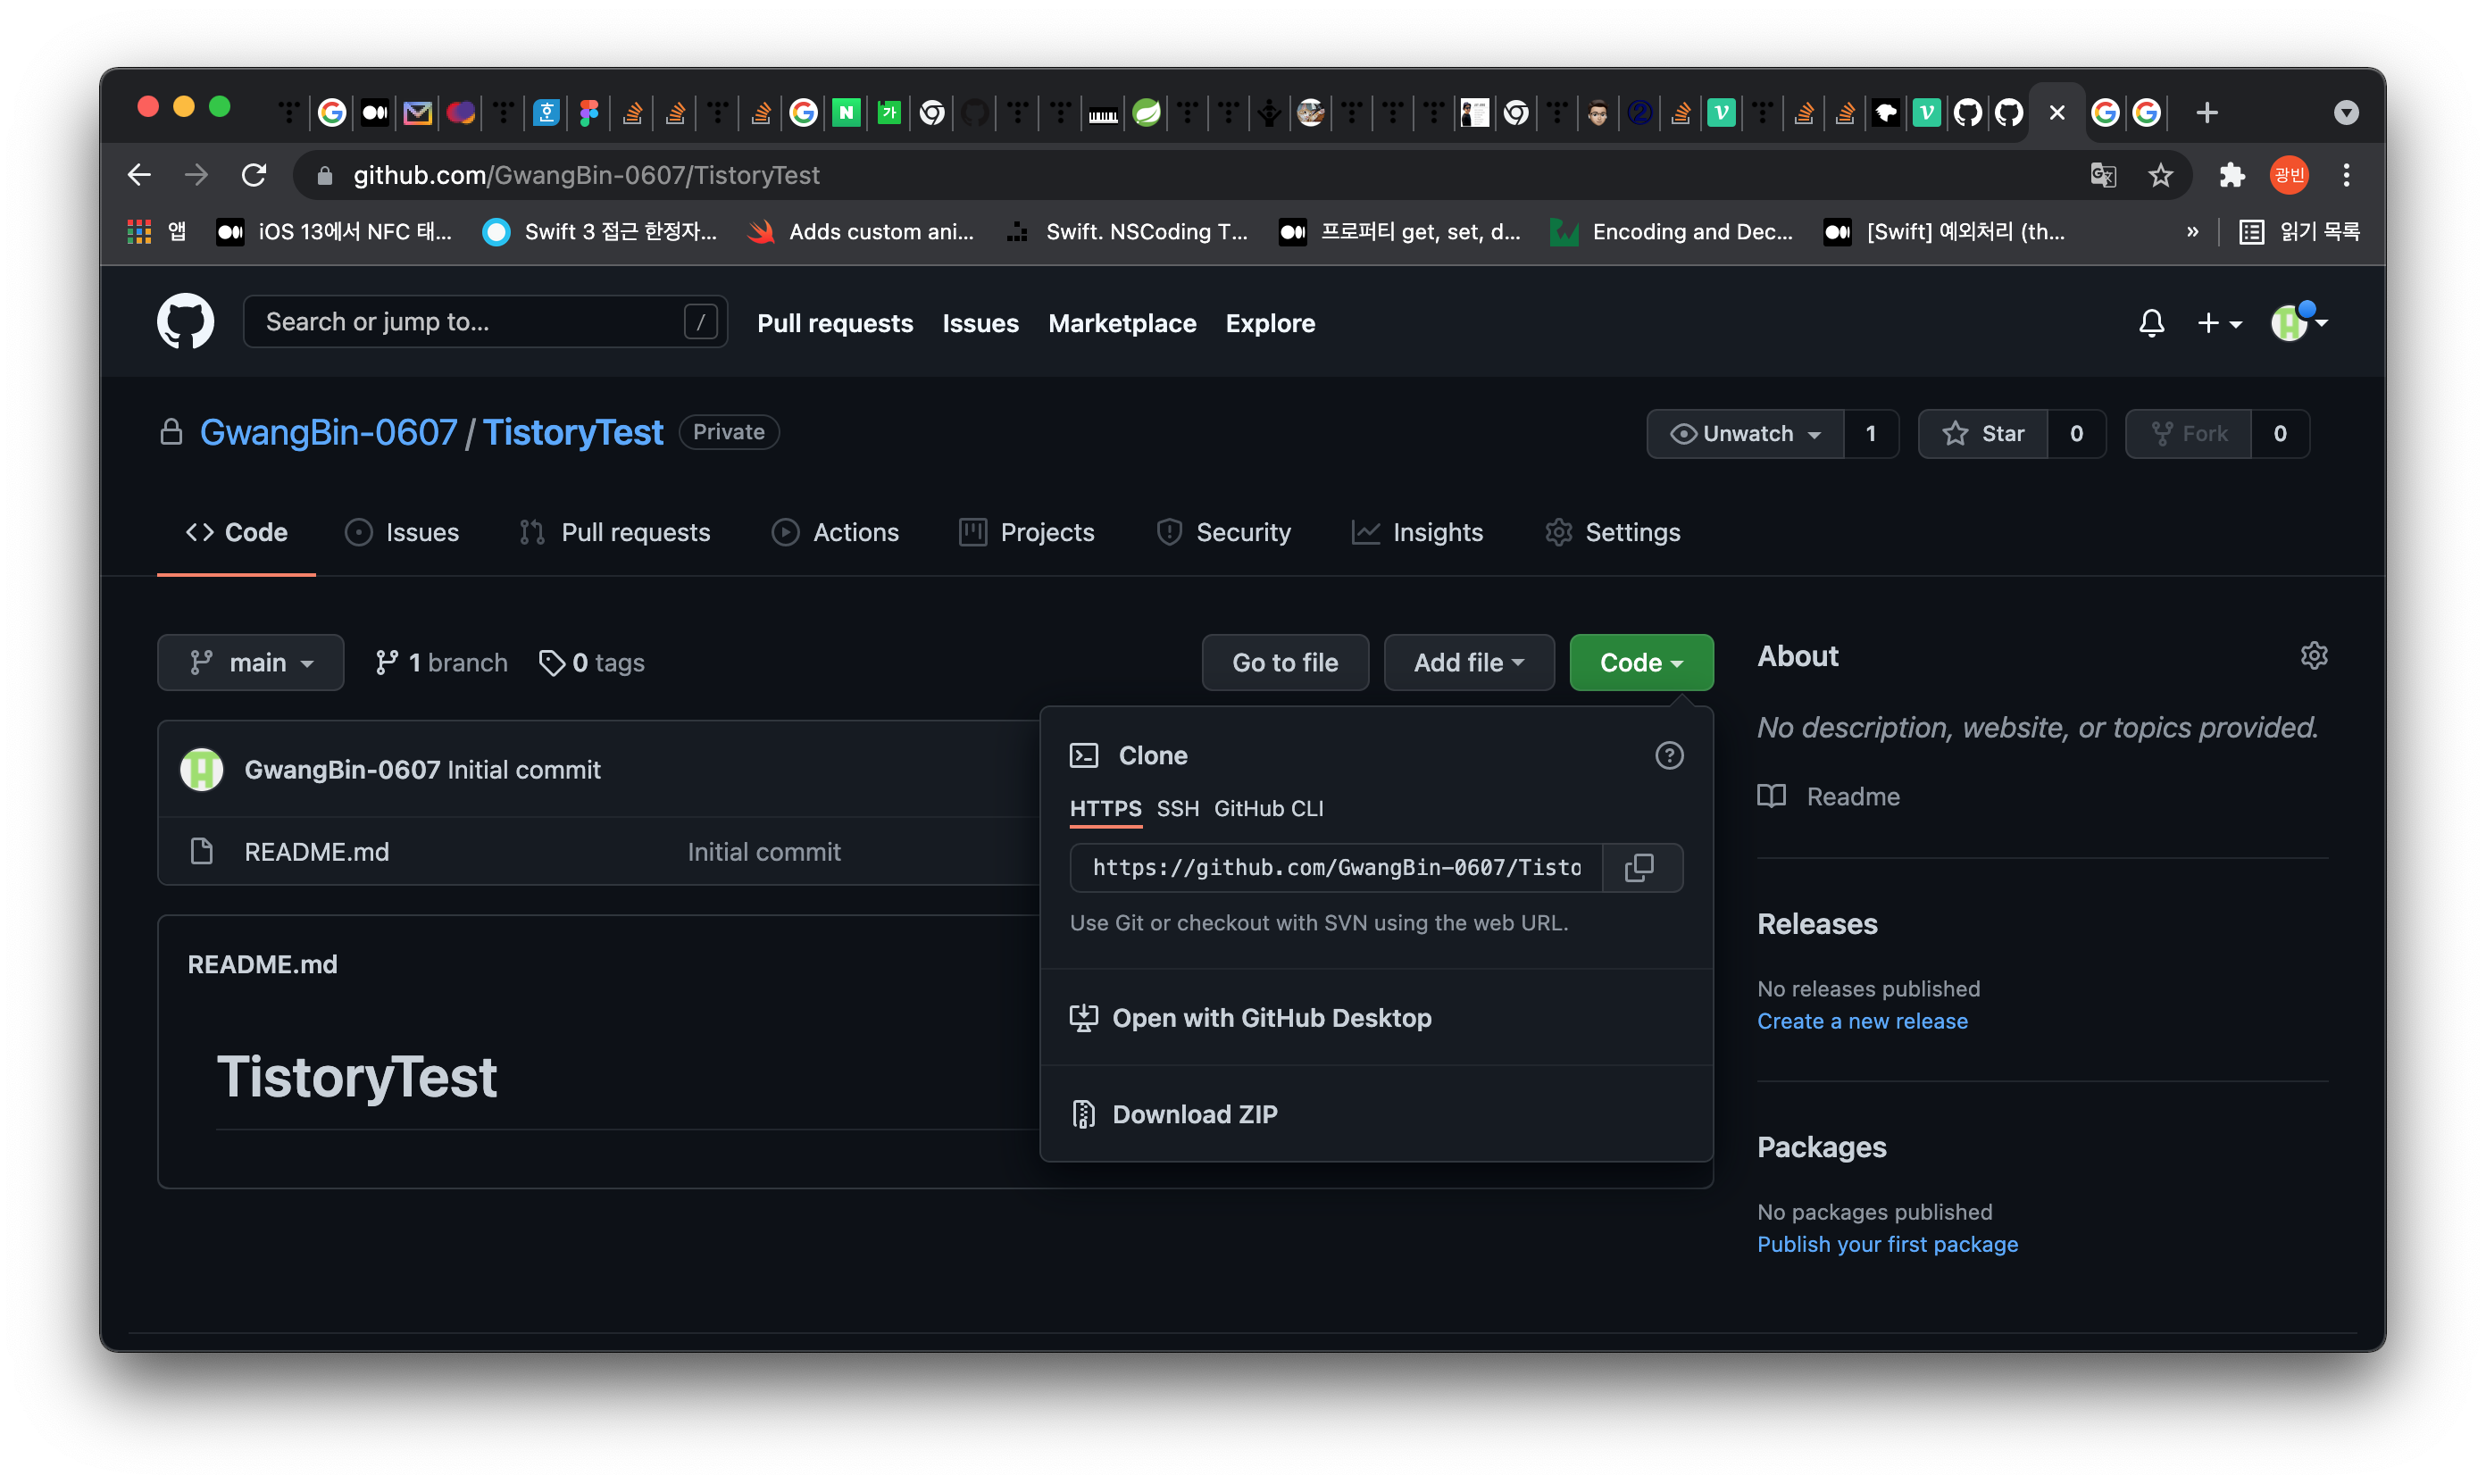
Task: Expand the main branch dropdown
Action: [251, 663]
